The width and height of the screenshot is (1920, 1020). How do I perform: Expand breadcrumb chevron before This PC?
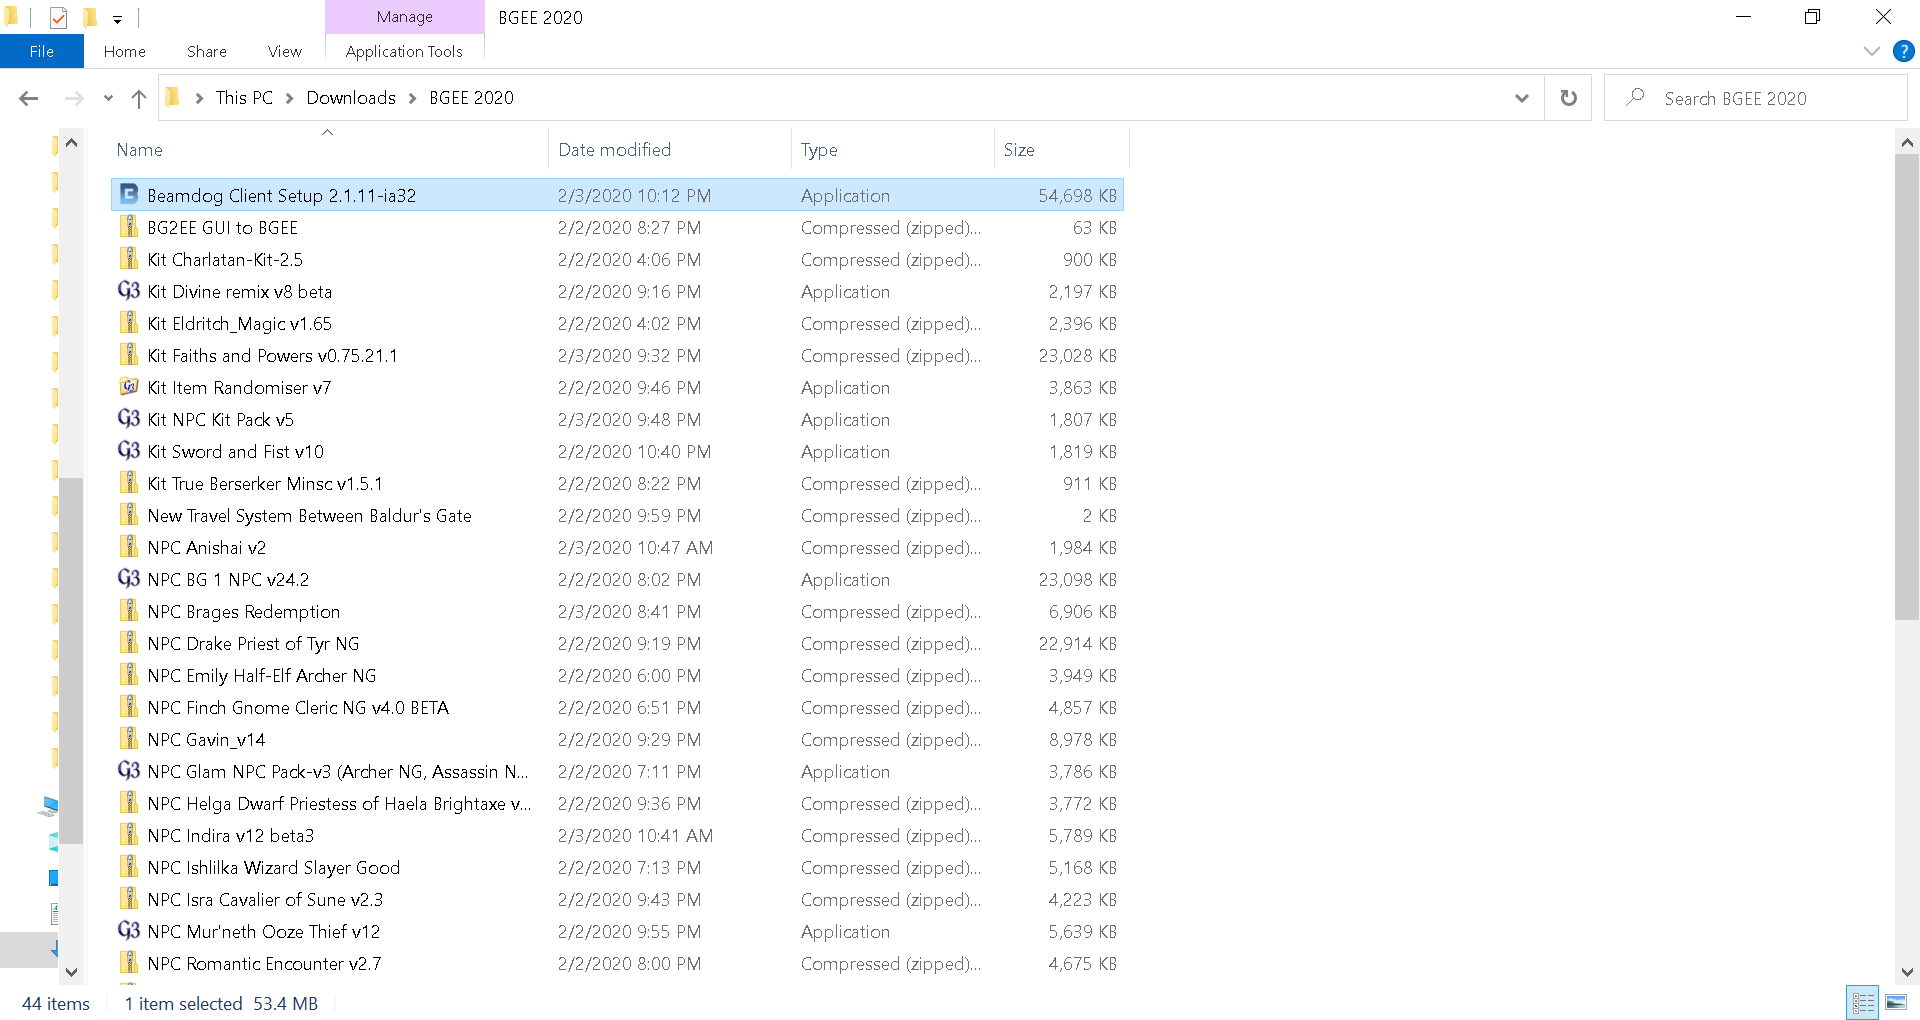[x=199, y=98]
